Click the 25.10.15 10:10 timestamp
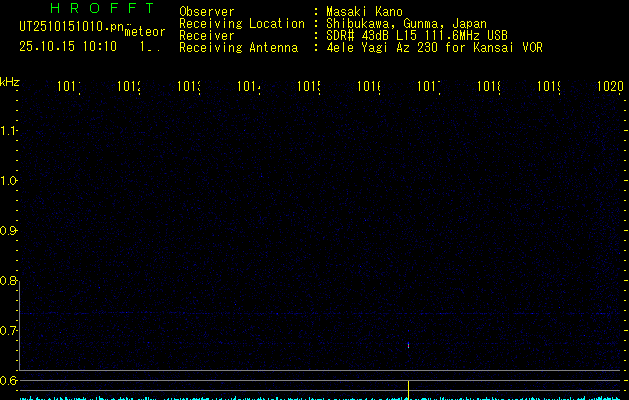Screen dimensions: 629x400 point(68,46)
